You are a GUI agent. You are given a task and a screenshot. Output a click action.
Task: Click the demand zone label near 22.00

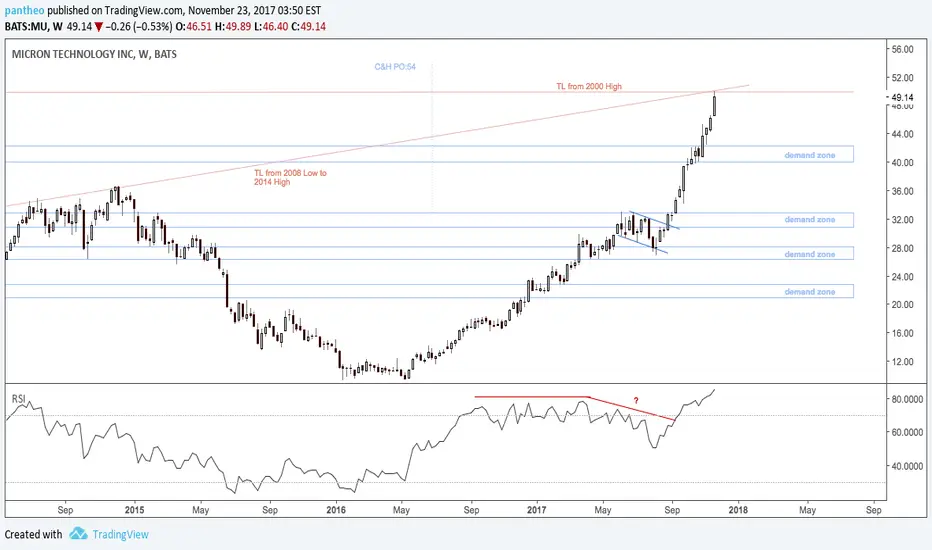810,292
